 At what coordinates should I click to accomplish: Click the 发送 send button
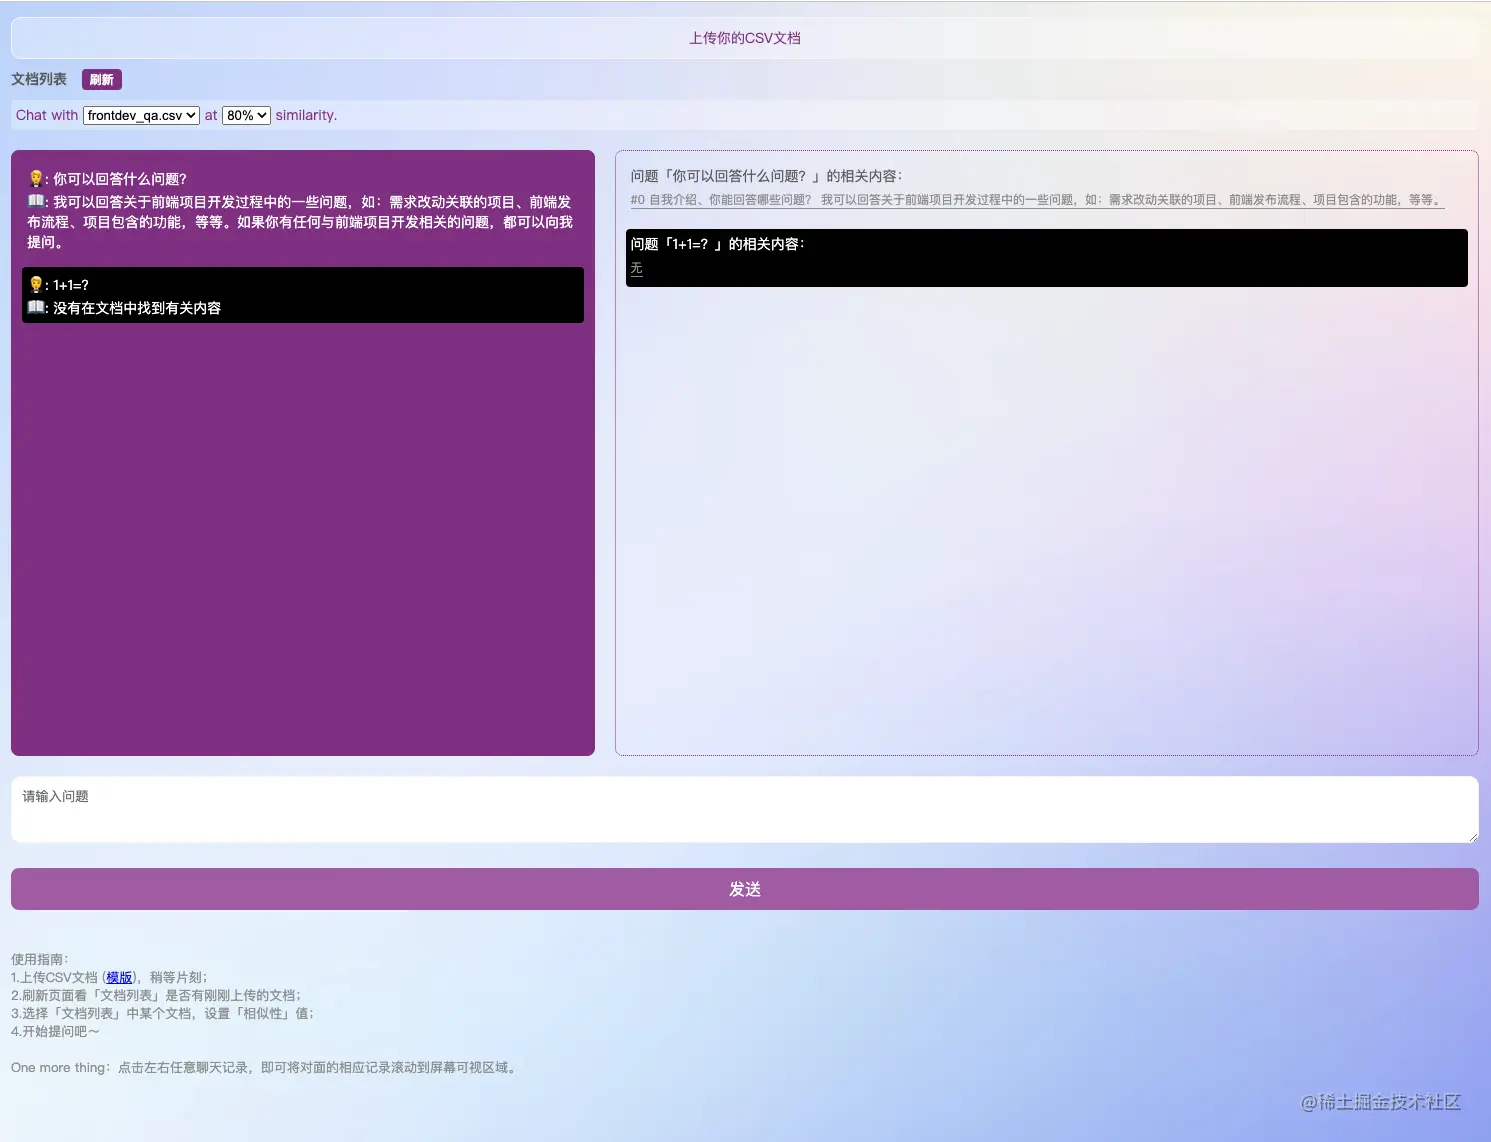click(745, 889)
